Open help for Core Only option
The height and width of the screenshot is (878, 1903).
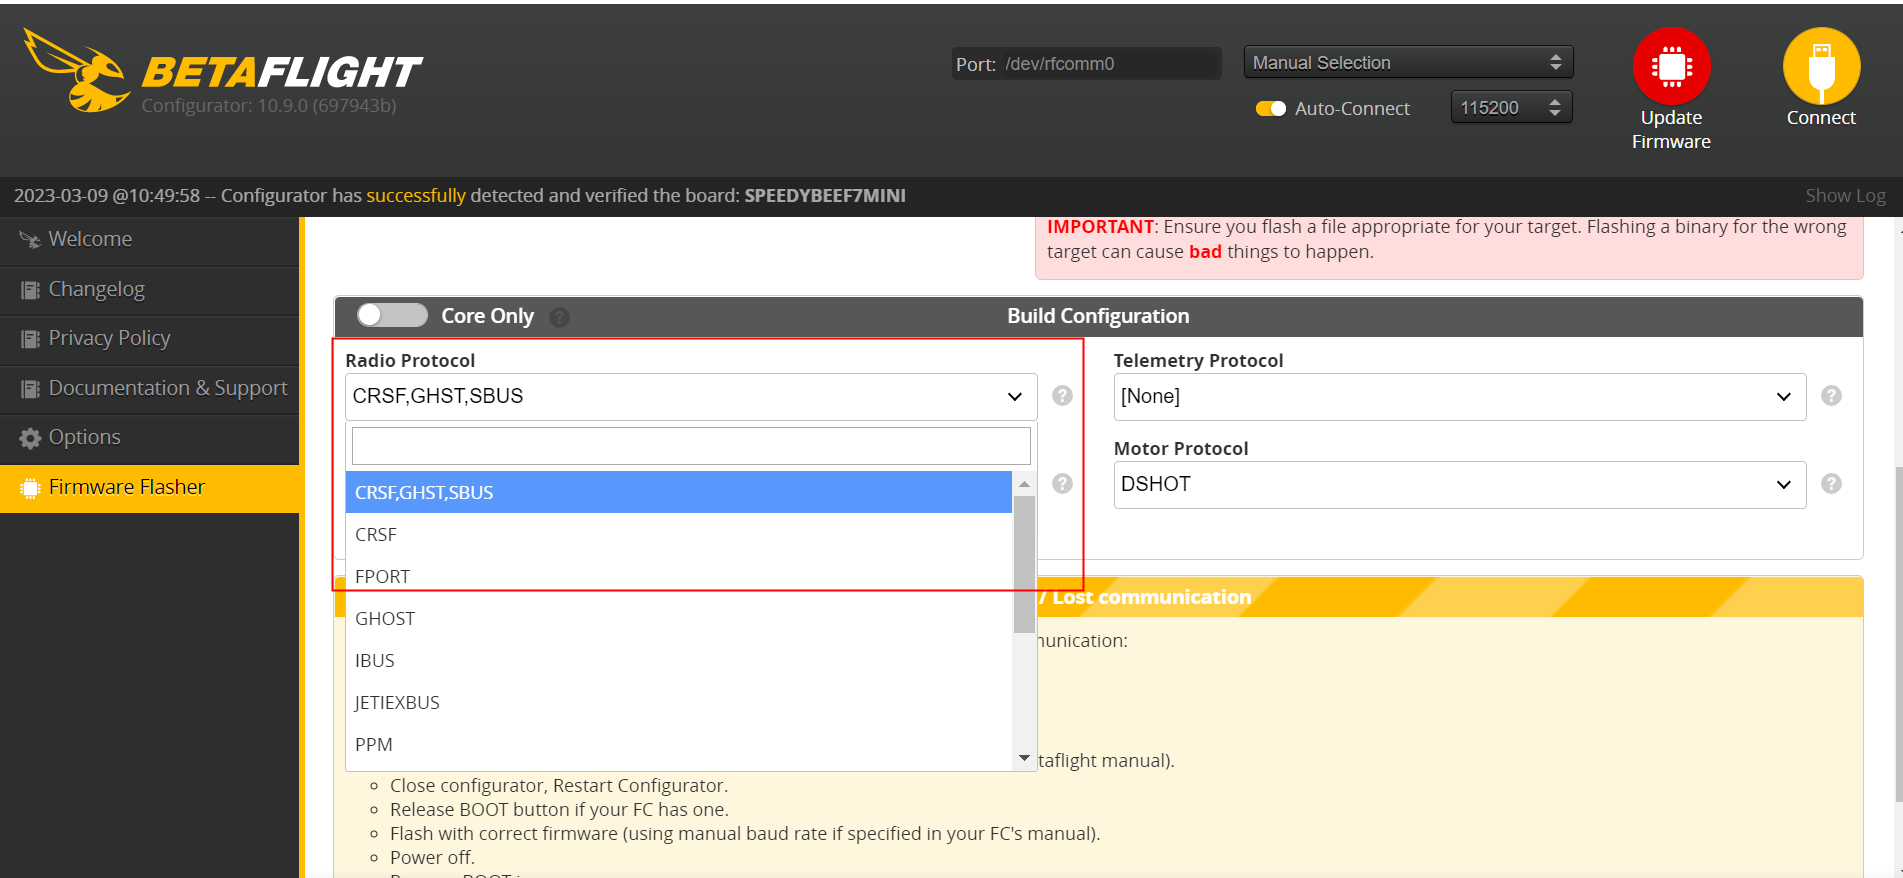click(x=560, y=317)
